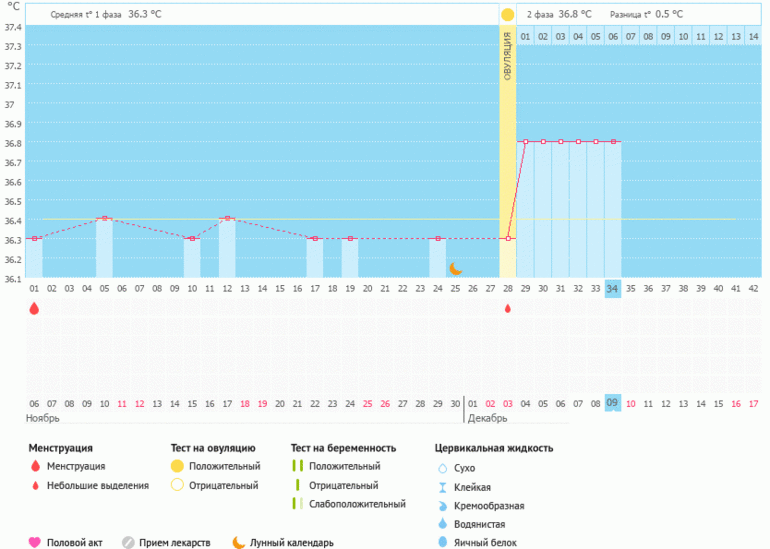Click the Положительный pregnancy test double bar icon
Viewport: 770px width, 549px height.
coord(297,467)
